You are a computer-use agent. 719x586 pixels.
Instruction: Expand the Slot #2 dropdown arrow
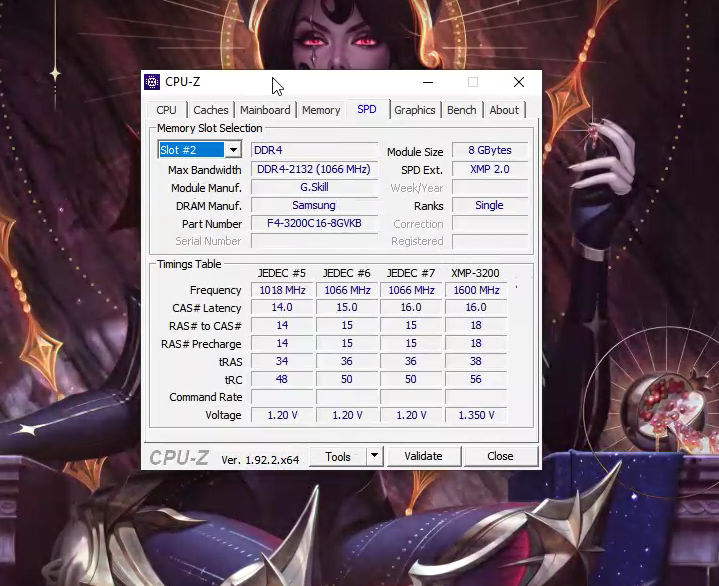[233, 150]
